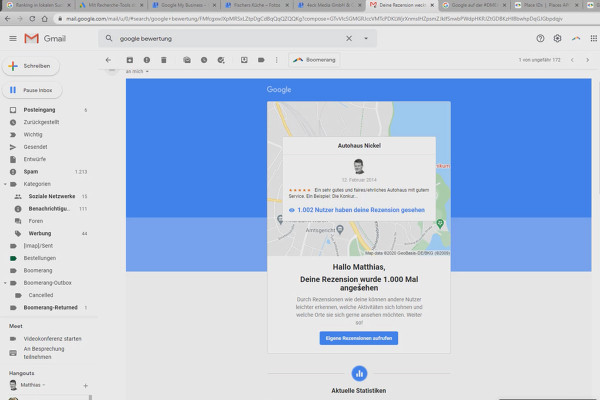Clear the search with the X icon

(349, 38)
